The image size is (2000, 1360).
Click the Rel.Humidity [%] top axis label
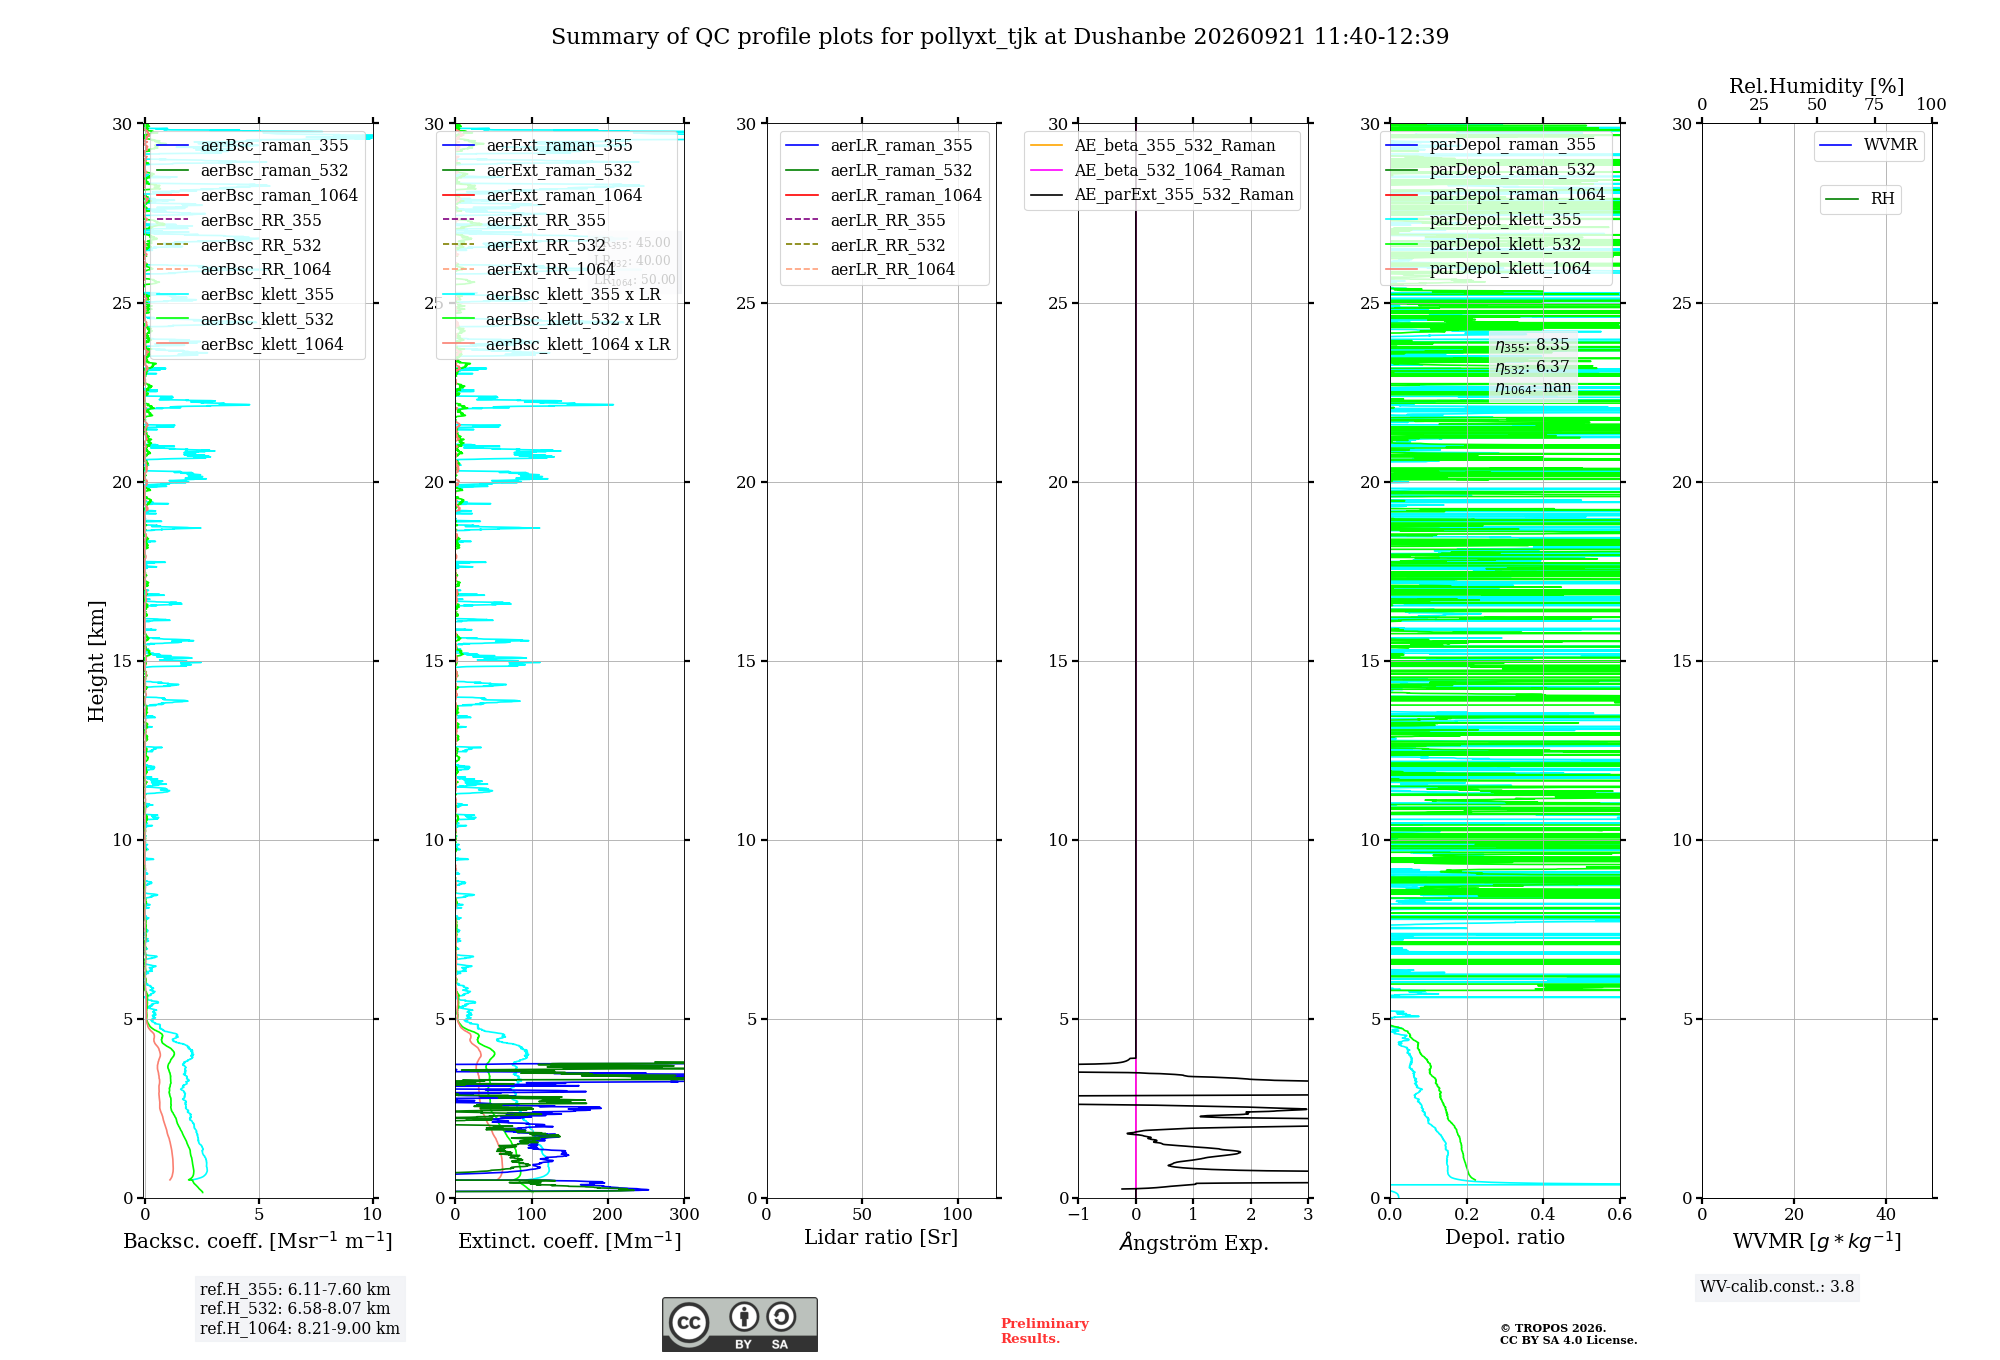point(1817,86)
